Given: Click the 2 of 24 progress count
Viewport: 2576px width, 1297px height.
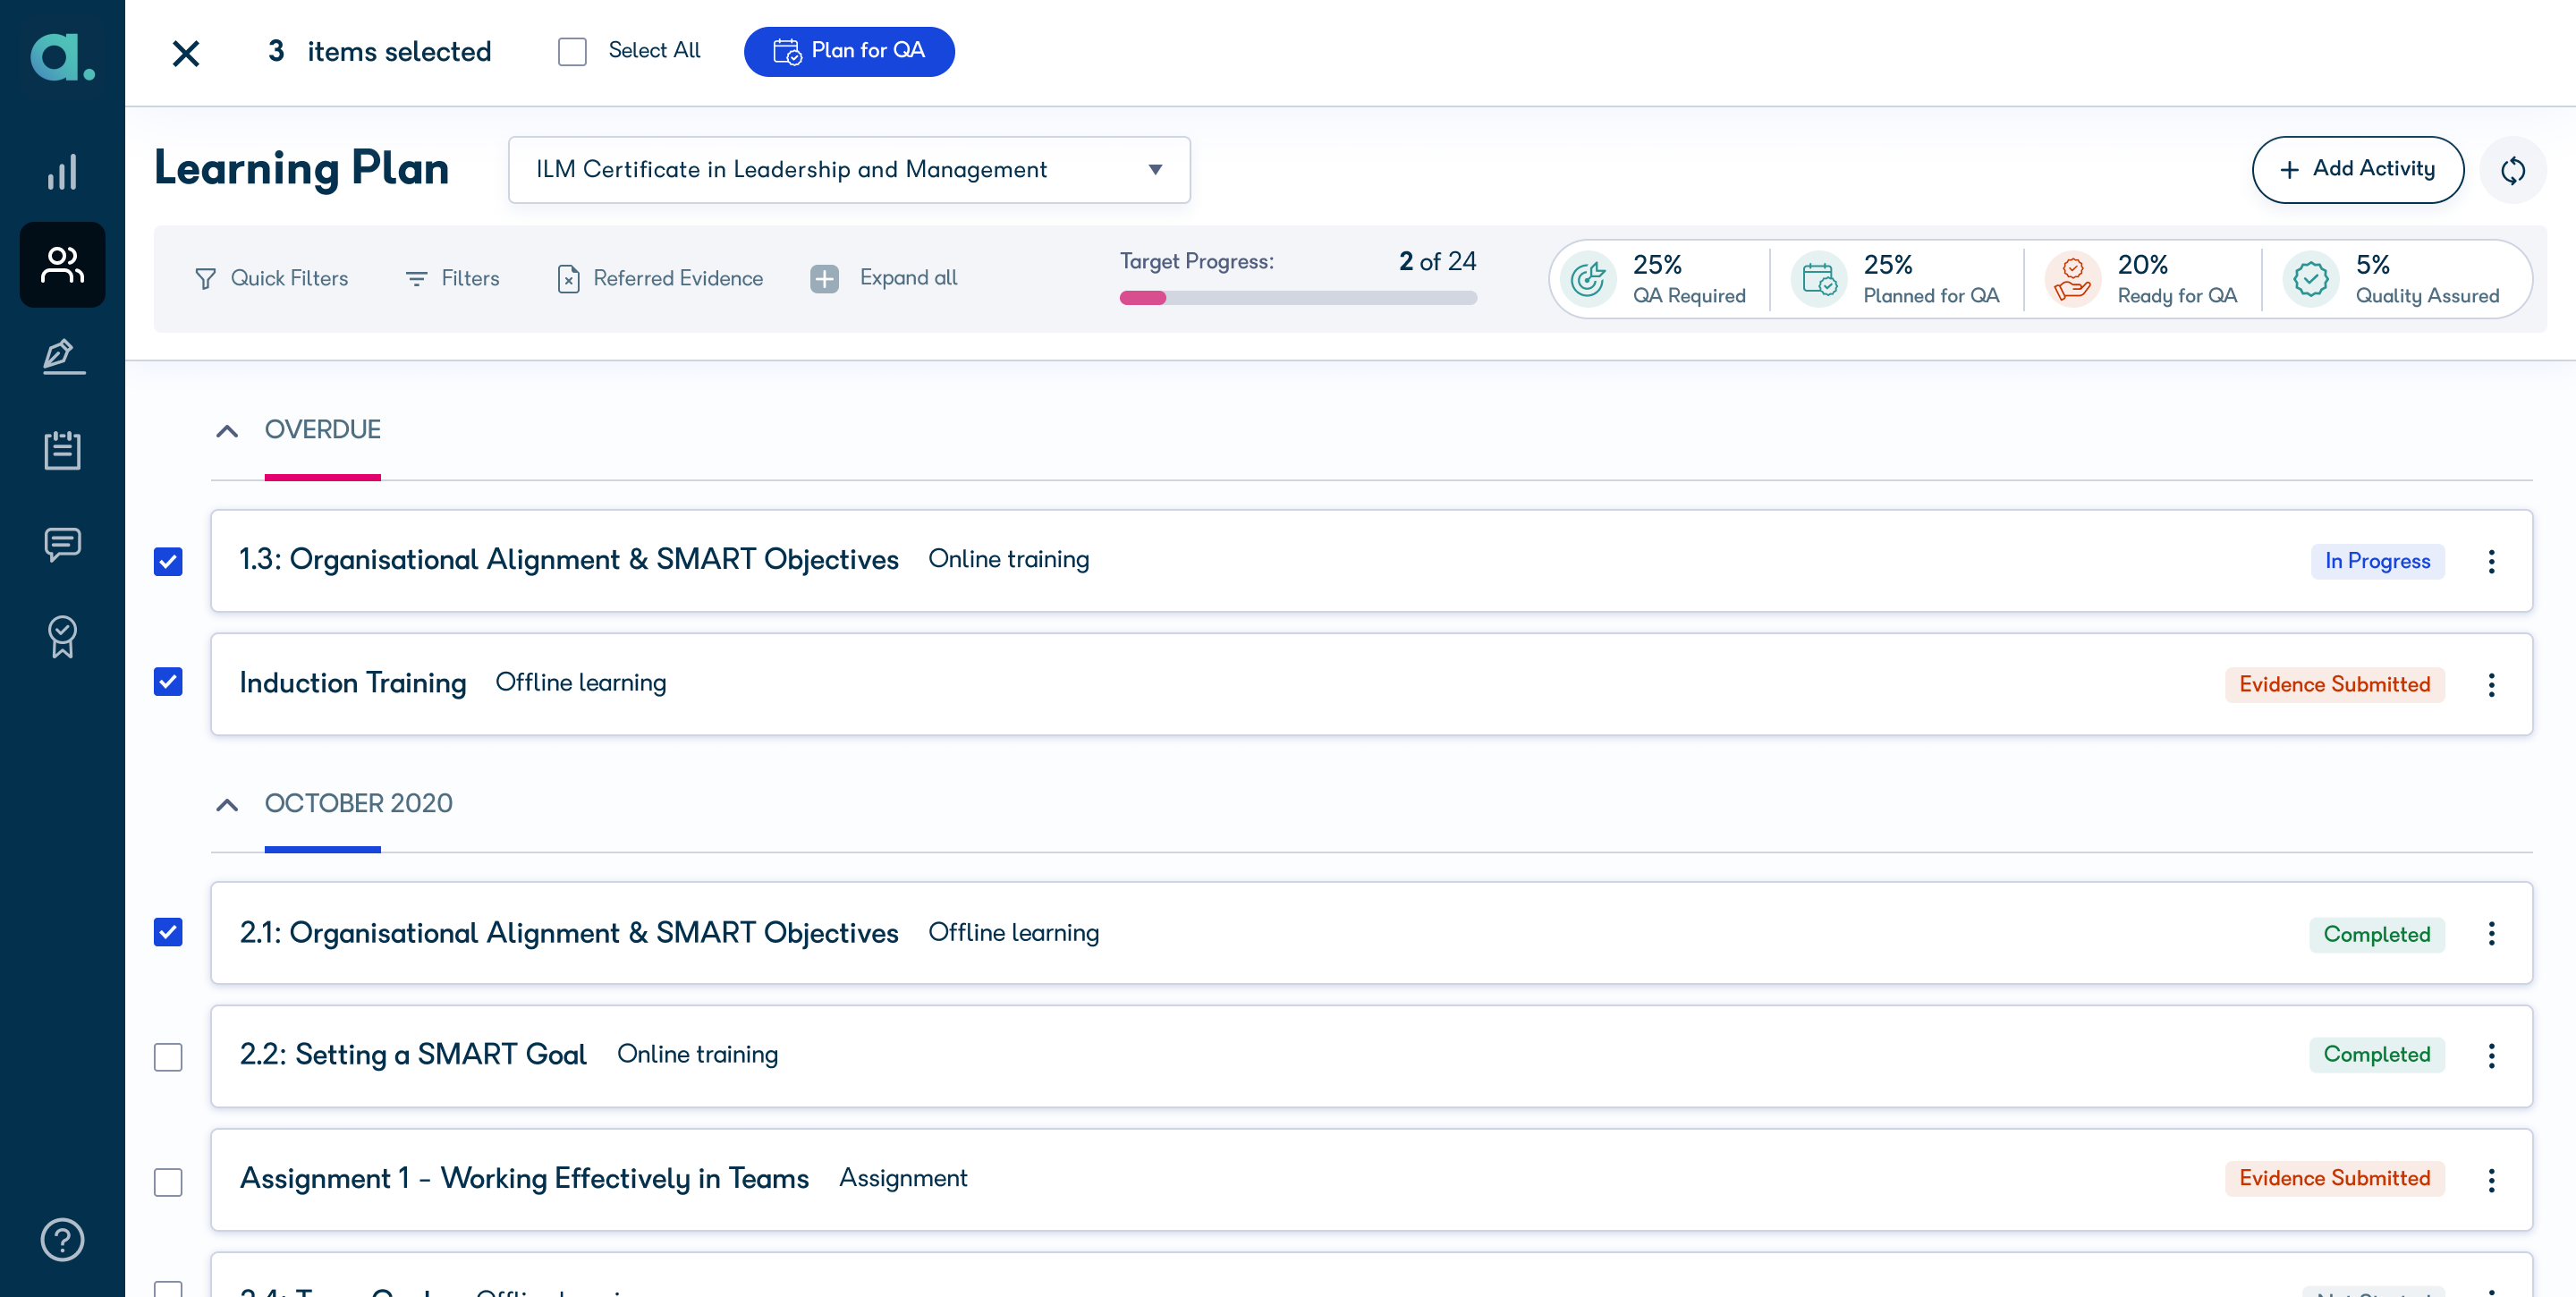Looking at the screenshot, I should (x=1437, y=261).
